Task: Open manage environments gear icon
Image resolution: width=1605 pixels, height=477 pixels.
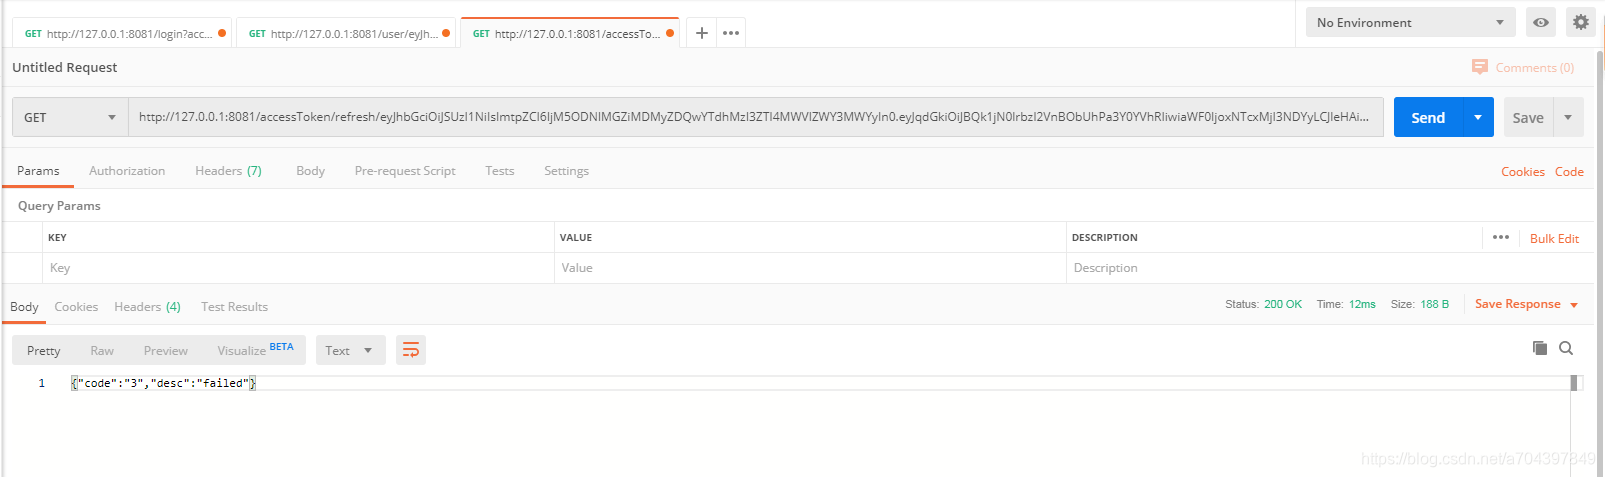Action: pyautogui.click(x=1581, y=22)
